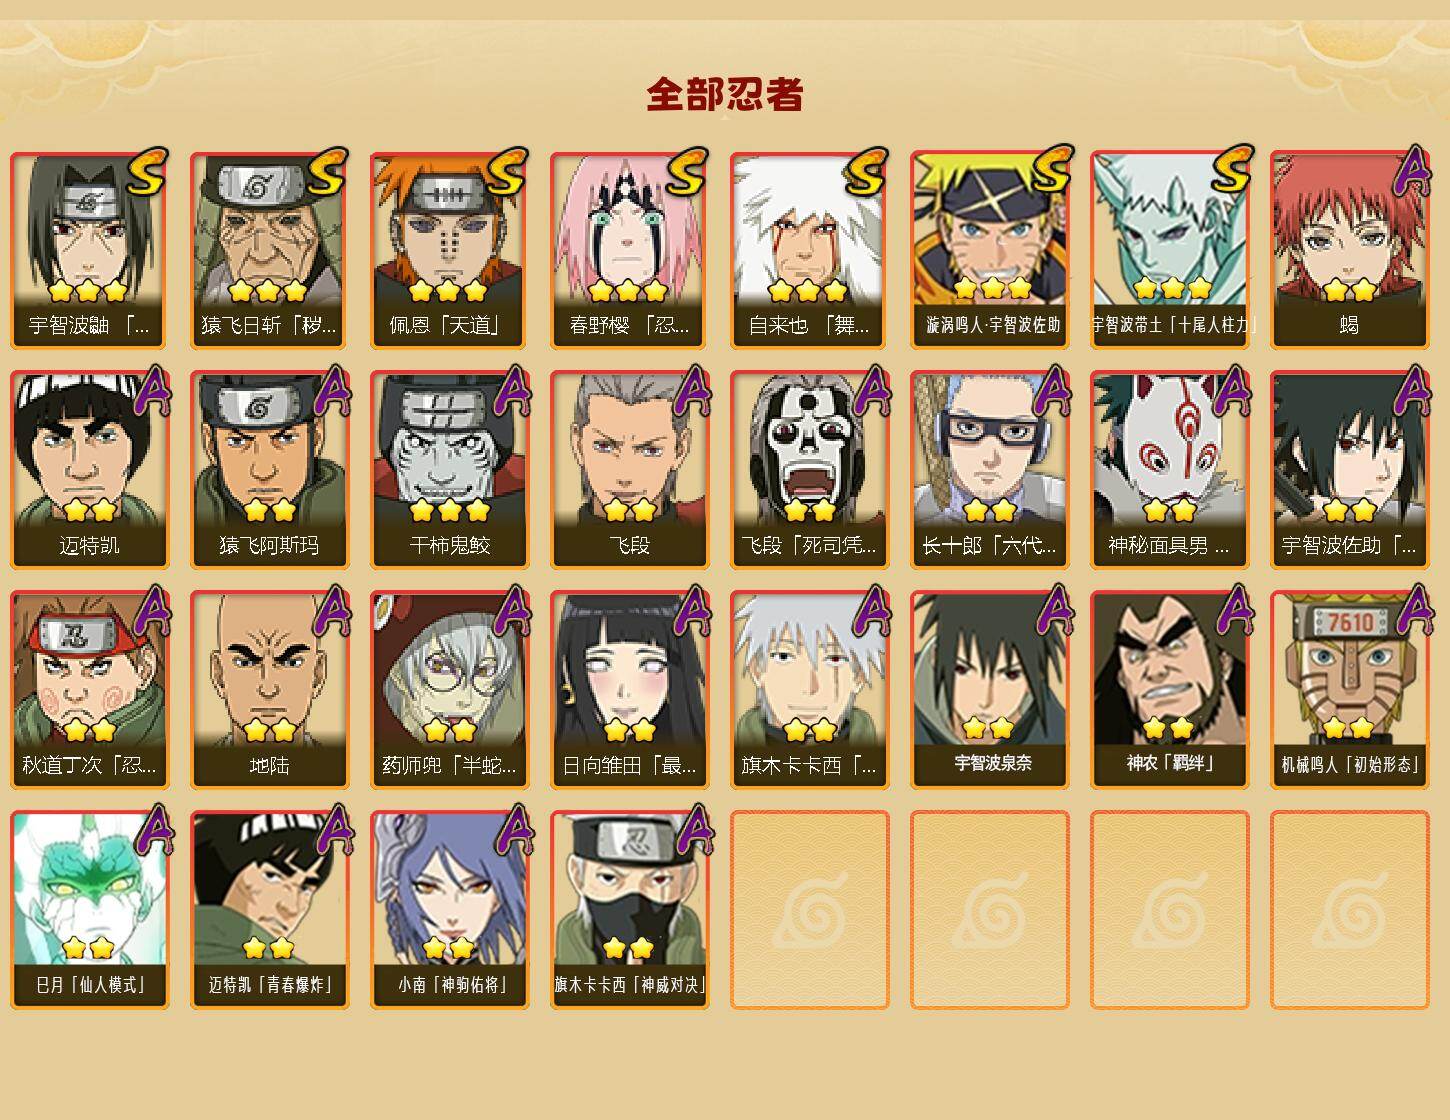The image size is (1450, 1120).
Task: Open 机械鸣人「初始形态」robot card
Action: 1350,690
